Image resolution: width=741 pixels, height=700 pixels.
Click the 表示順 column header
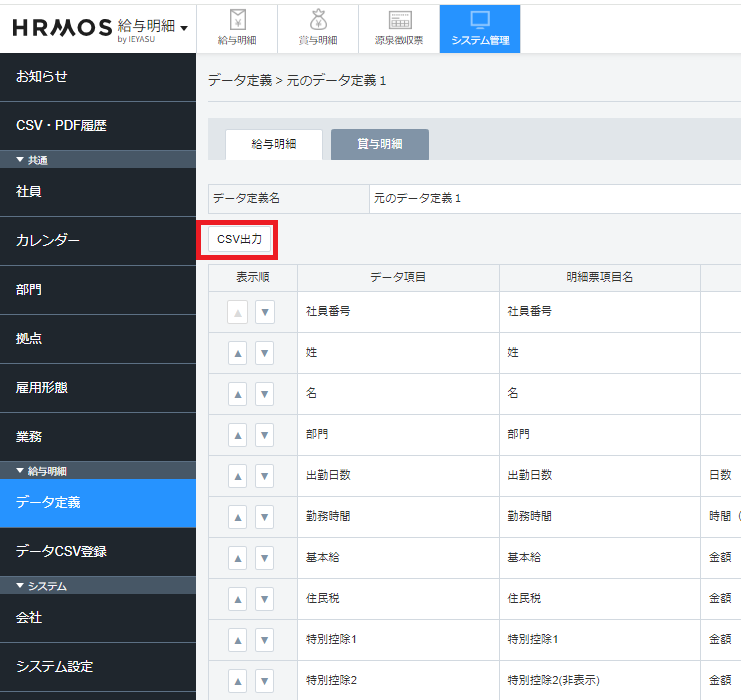253,277
